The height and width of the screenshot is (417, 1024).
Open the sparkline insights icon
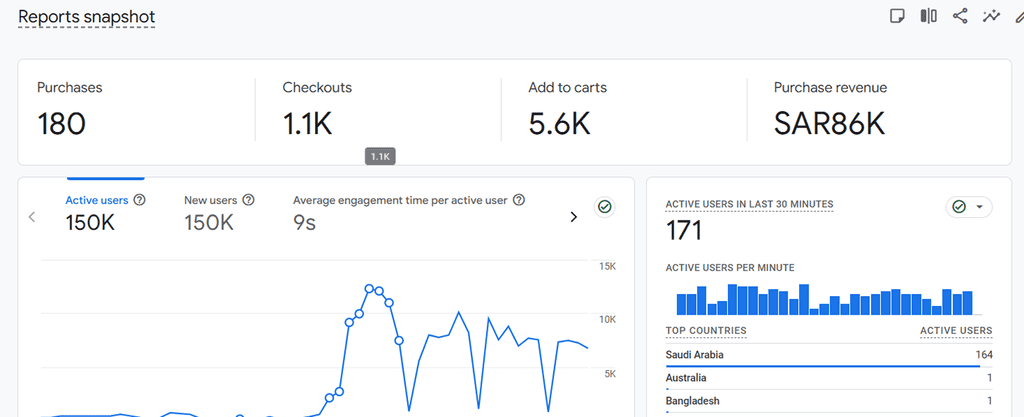(x=991, y=16)
